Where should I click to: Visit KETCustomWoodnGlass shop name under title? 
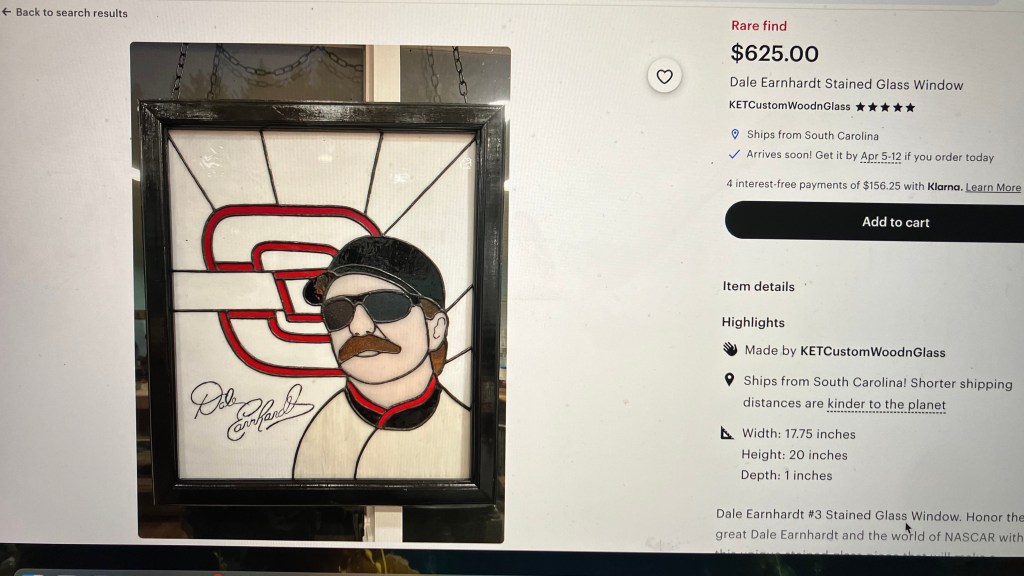point(790,106)
